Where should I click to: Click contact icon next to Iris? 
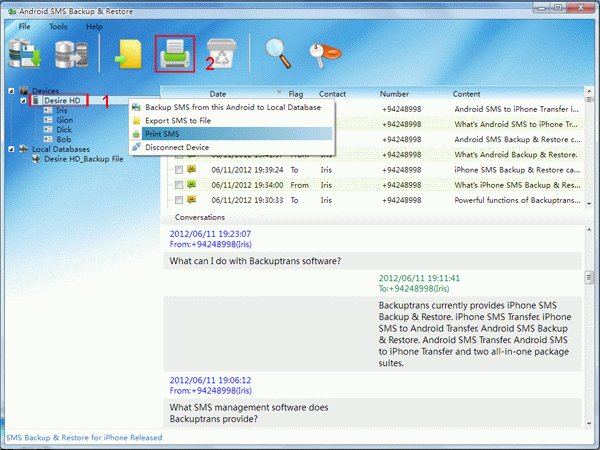[x=48, y=110]
